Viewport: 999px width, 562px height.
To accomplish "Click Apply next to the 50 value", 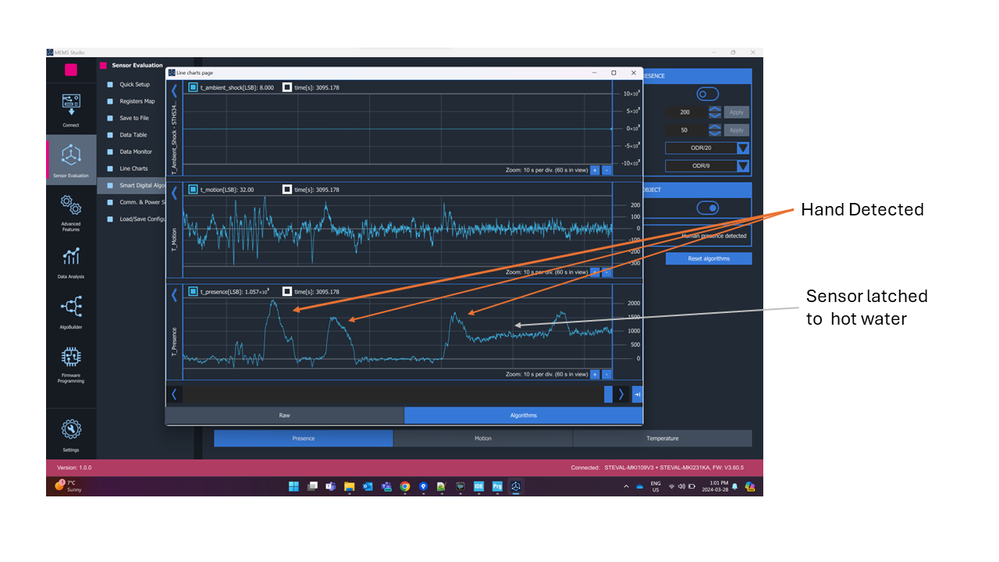I will [x=737, y=130].
